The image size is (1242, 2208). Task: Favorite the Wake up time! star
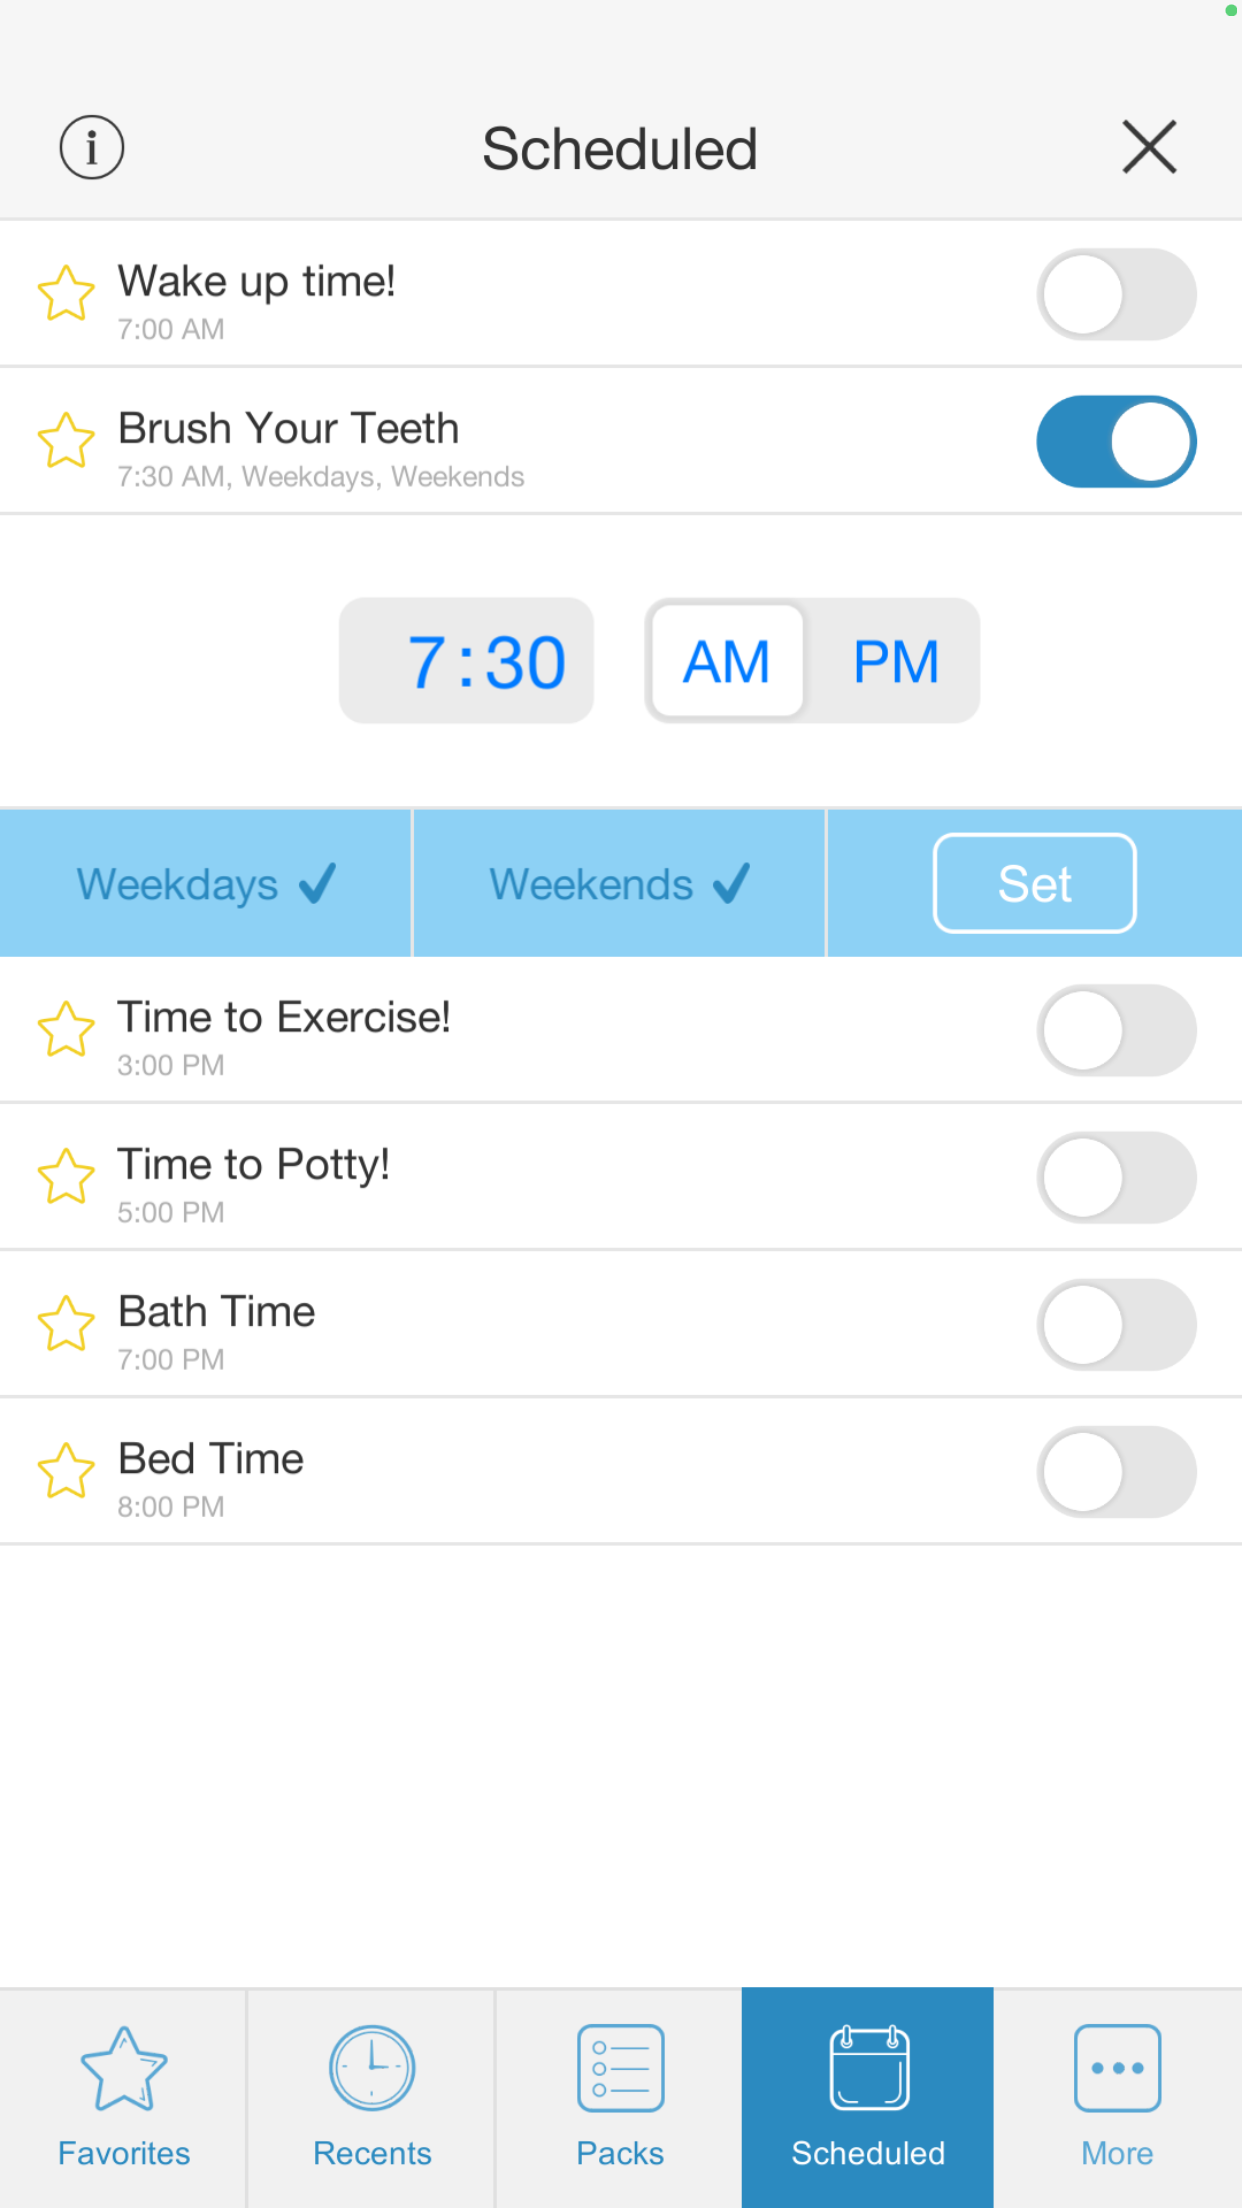click(x=66, y=293)
